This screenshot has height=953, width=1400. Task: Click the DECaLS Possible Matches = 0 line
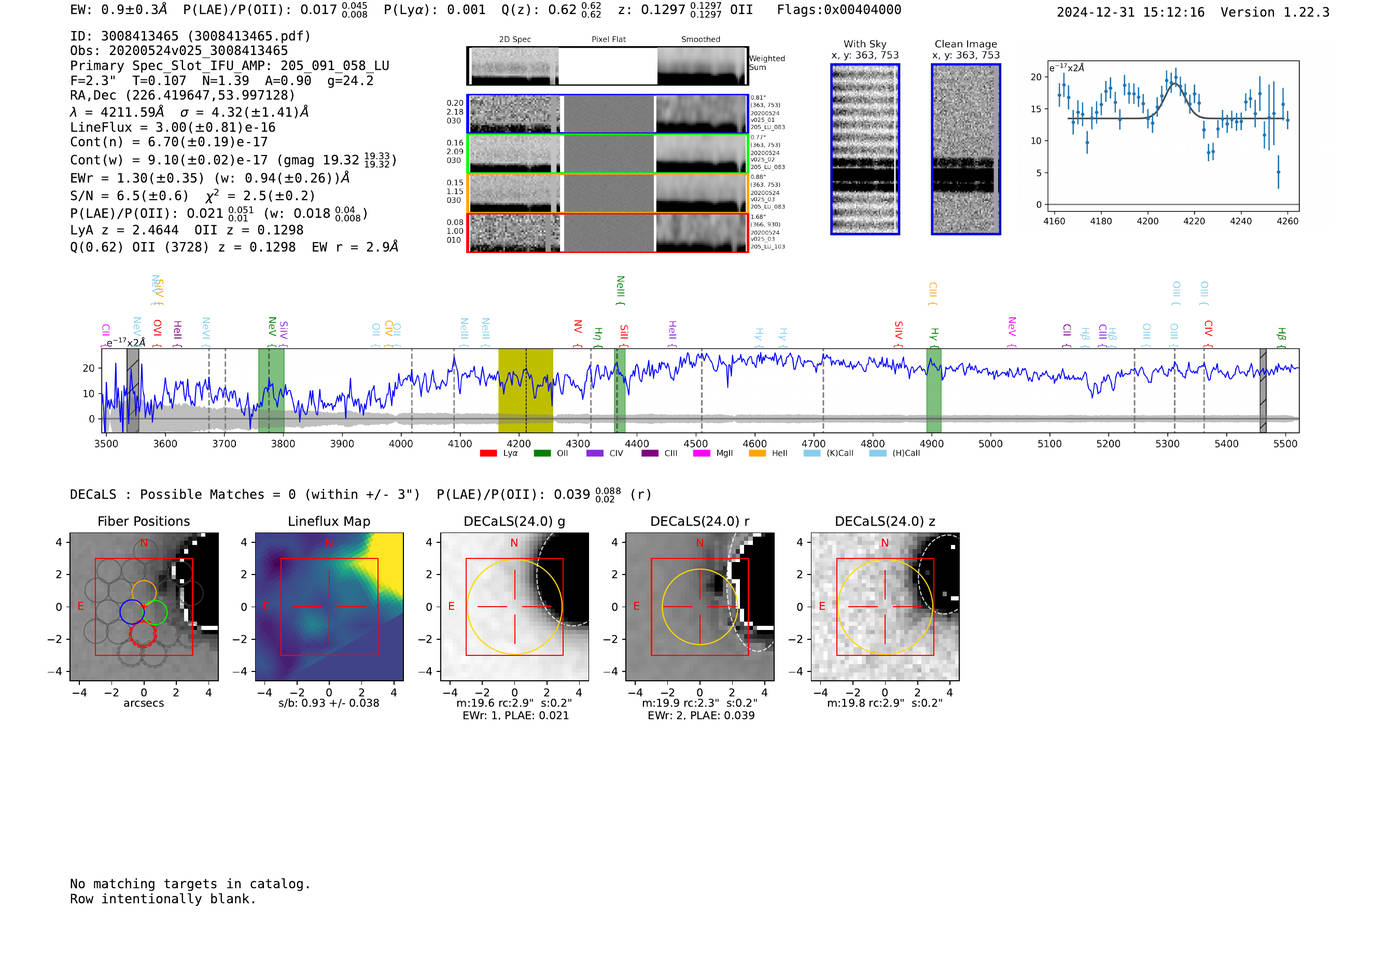click(x=361, y=494)
